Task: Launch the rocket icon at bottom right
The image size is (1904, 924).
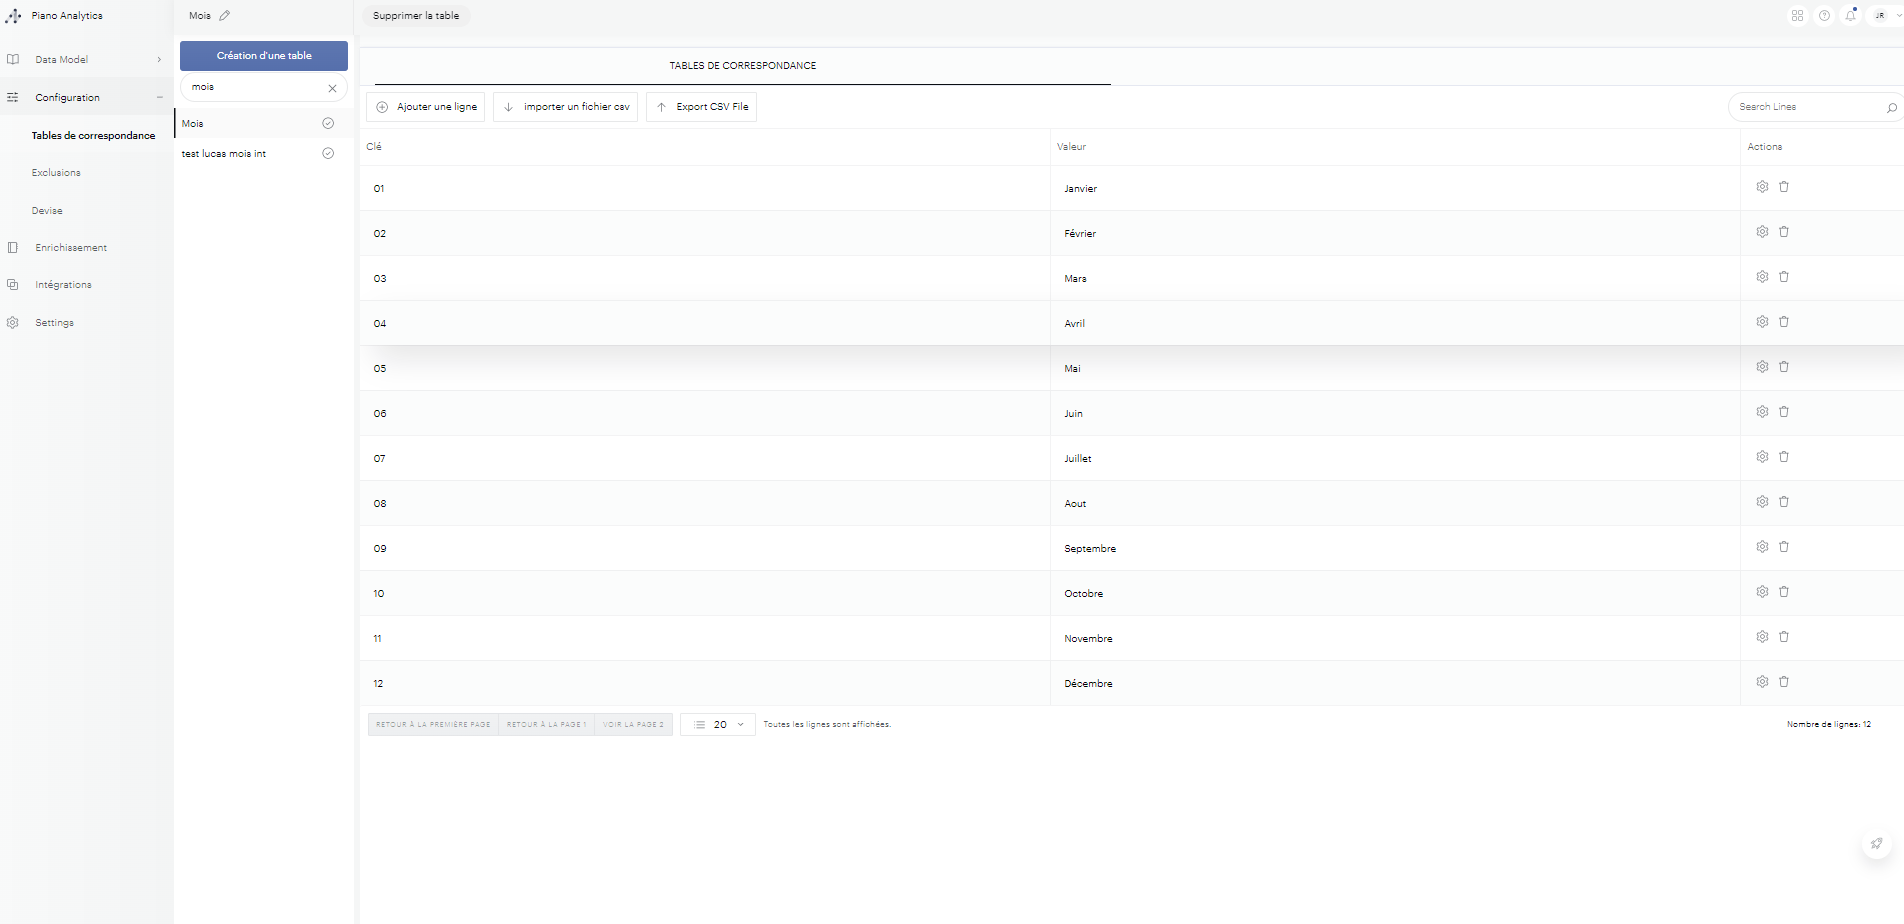Action: pyautogui.click(x=1876, y=844)
